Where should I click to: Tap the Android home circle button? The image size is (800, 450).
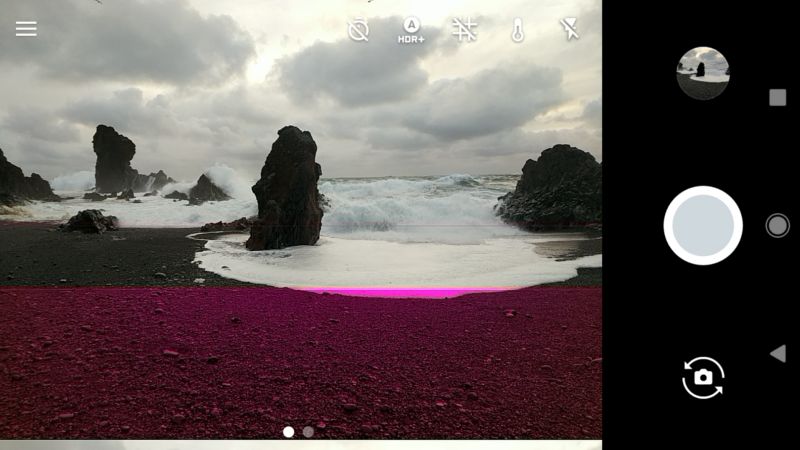[778, 226]
